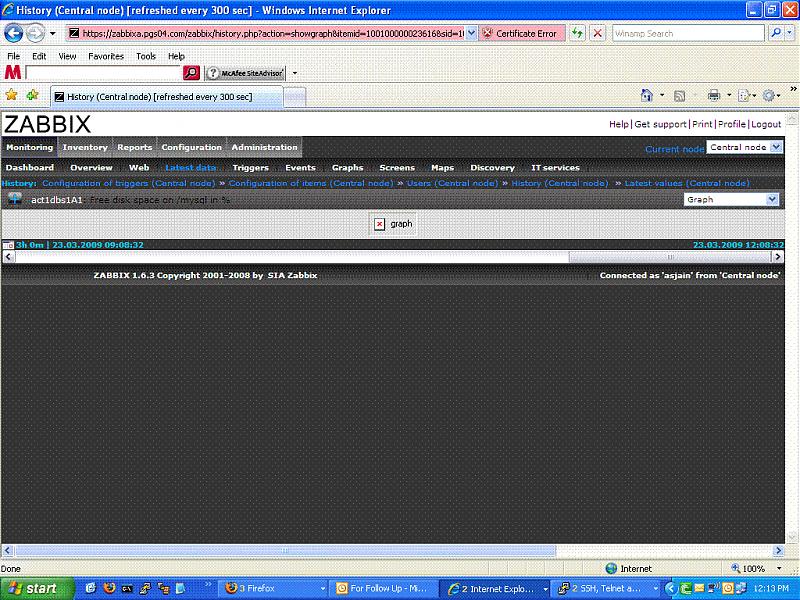This screenshot has height=600, width=800.
Task: Select the History (Central node) browser tab
Action: pos(166,97)
